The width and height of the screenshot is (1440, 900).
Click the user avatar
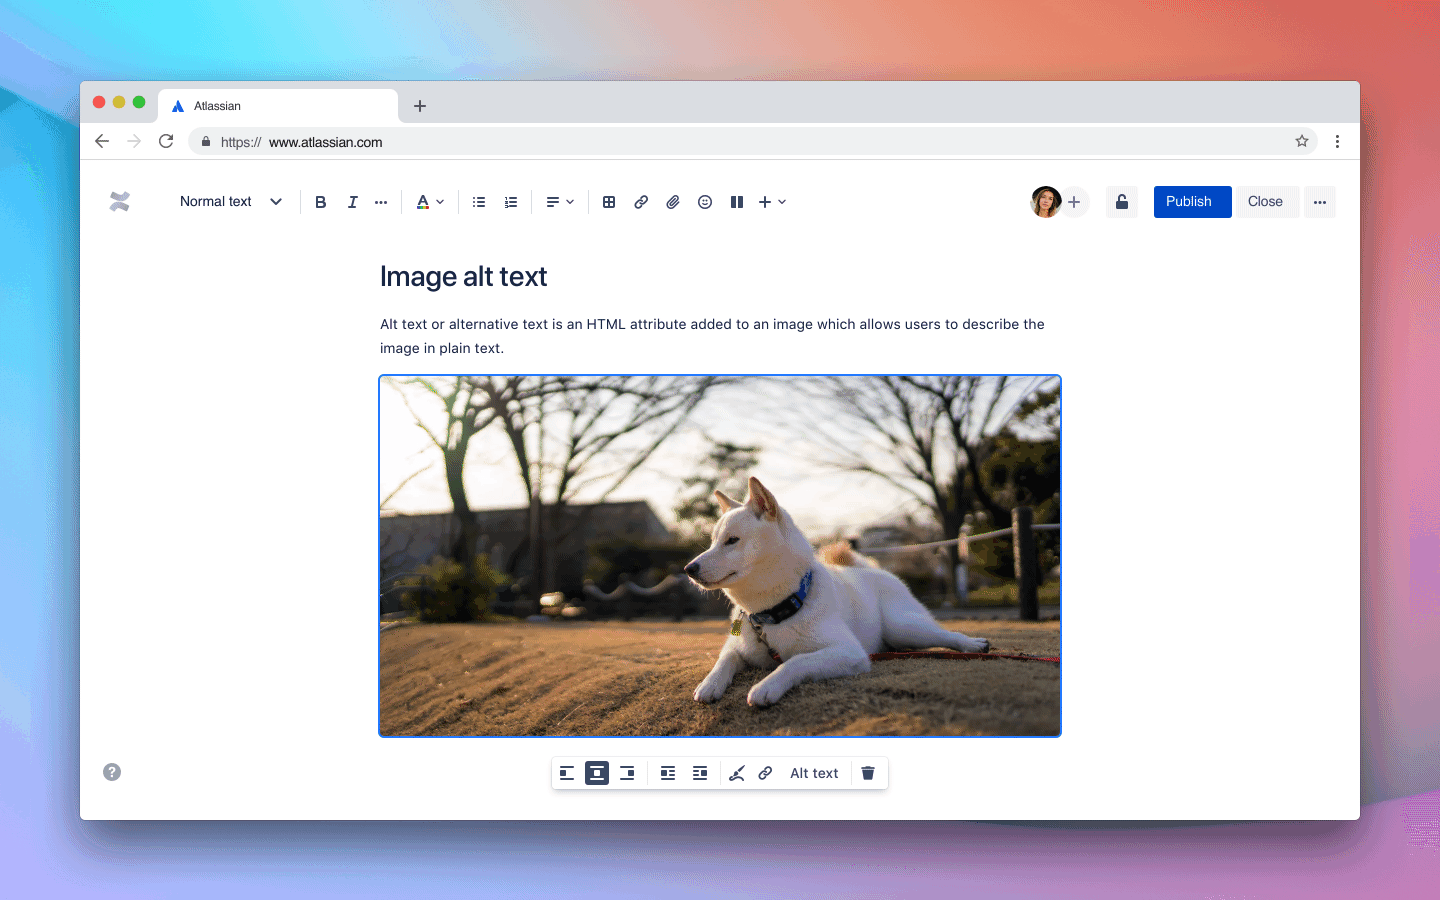click(x=1046, y=202)
